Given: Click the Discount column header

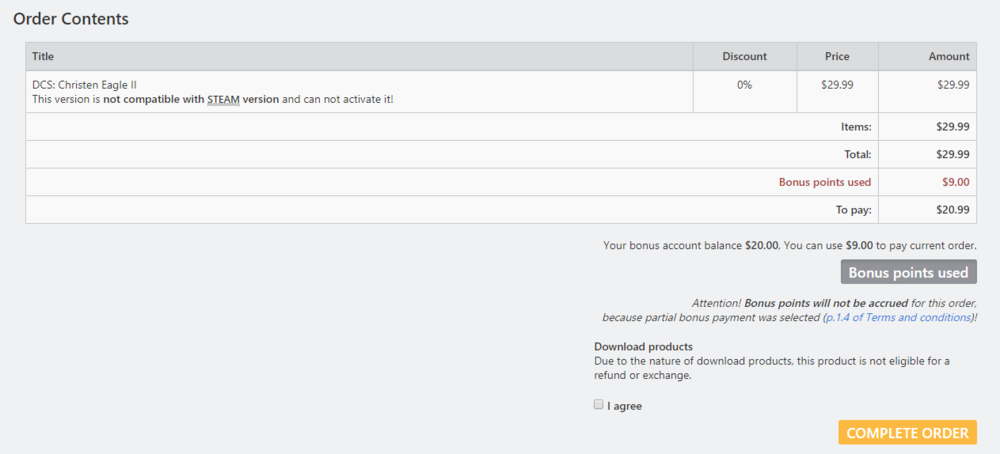Looking at the screenshot, I should [744, 57].
